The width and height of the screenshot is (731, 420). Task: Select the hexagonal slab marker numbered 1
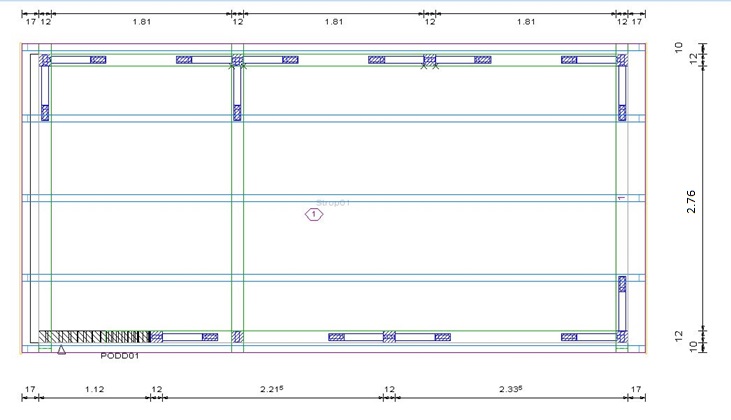[x=314, y=214]
